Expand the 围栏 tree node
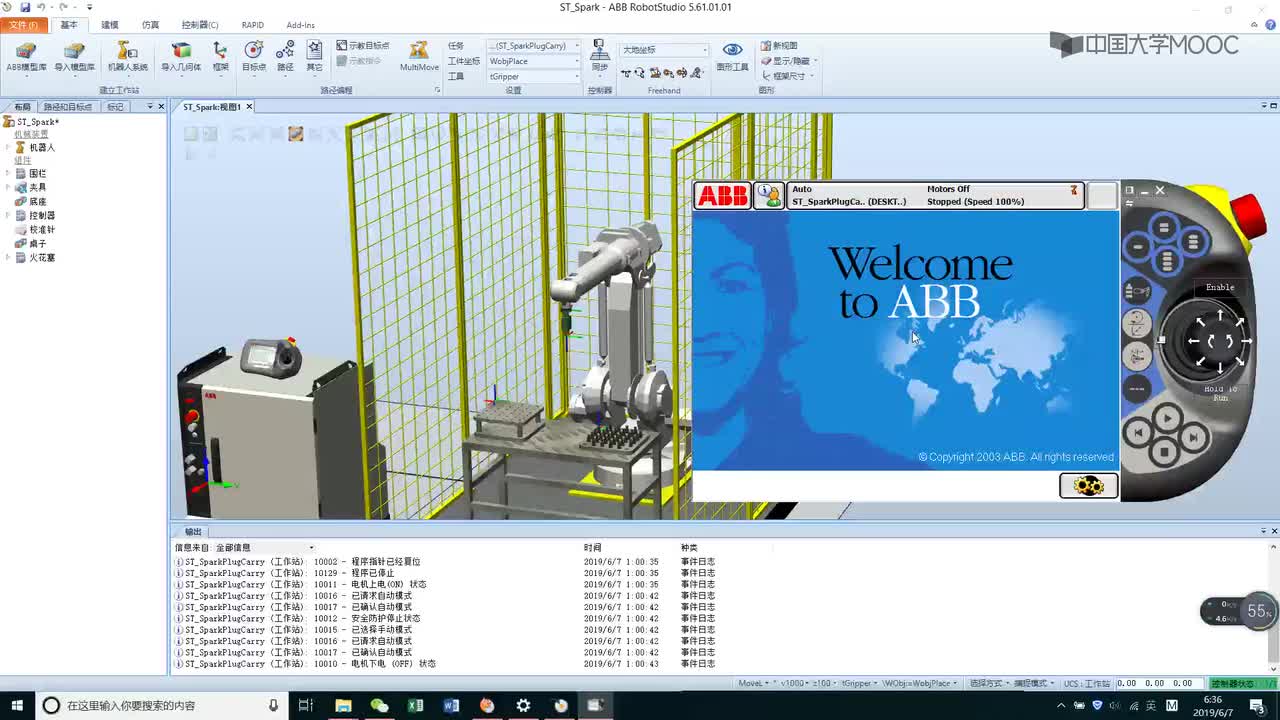Image resolution: width=1280 pixels, height=720 pixels. pos(8,173)
